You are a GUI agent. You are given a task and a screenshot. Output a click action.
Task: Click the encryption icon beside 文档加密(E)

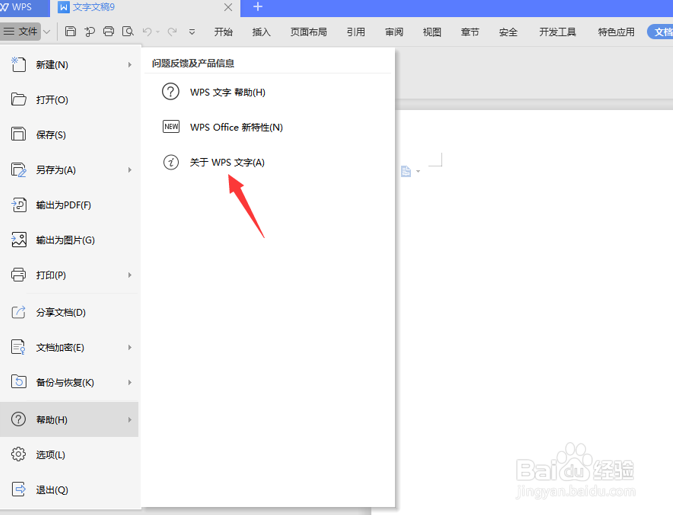[18, 347]
